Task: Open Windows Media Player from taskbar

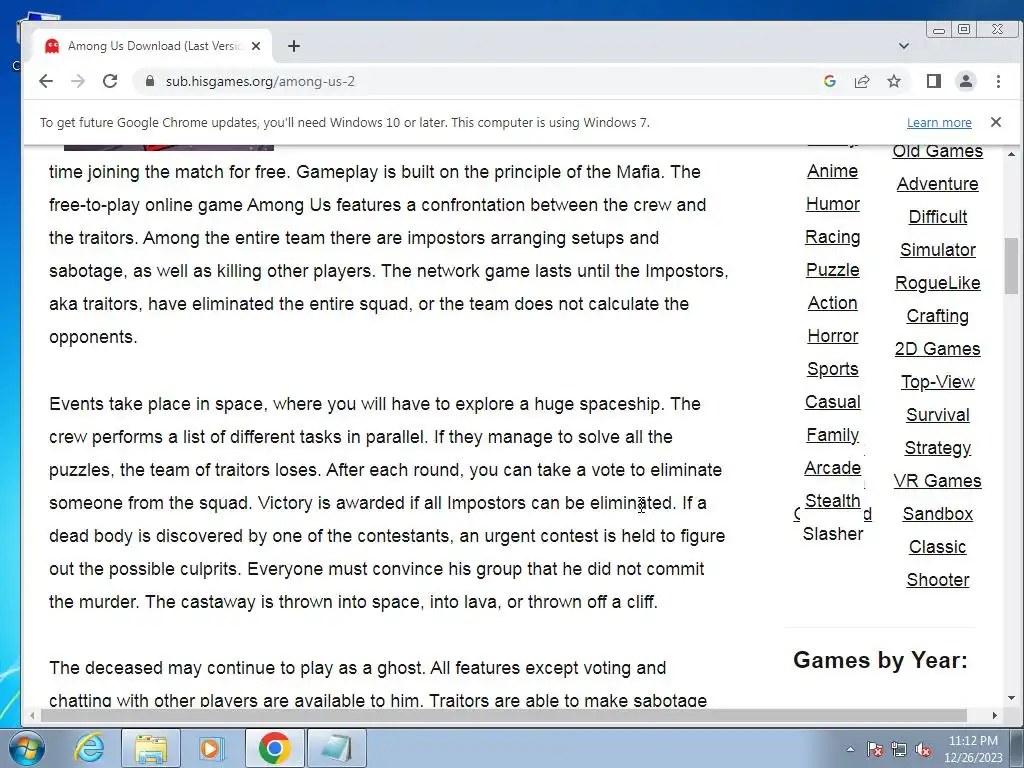Action: 212,748
